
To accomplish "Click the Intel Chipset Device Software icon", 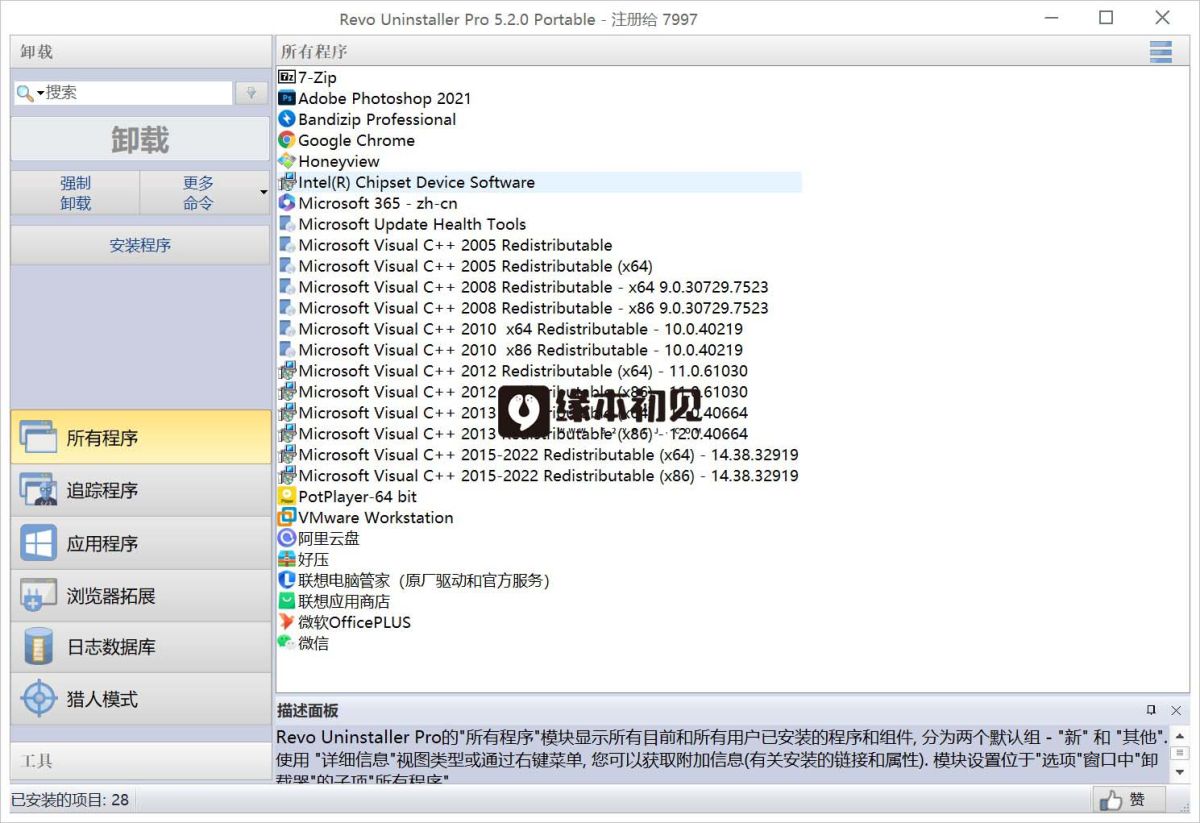I will click(287, 182).
